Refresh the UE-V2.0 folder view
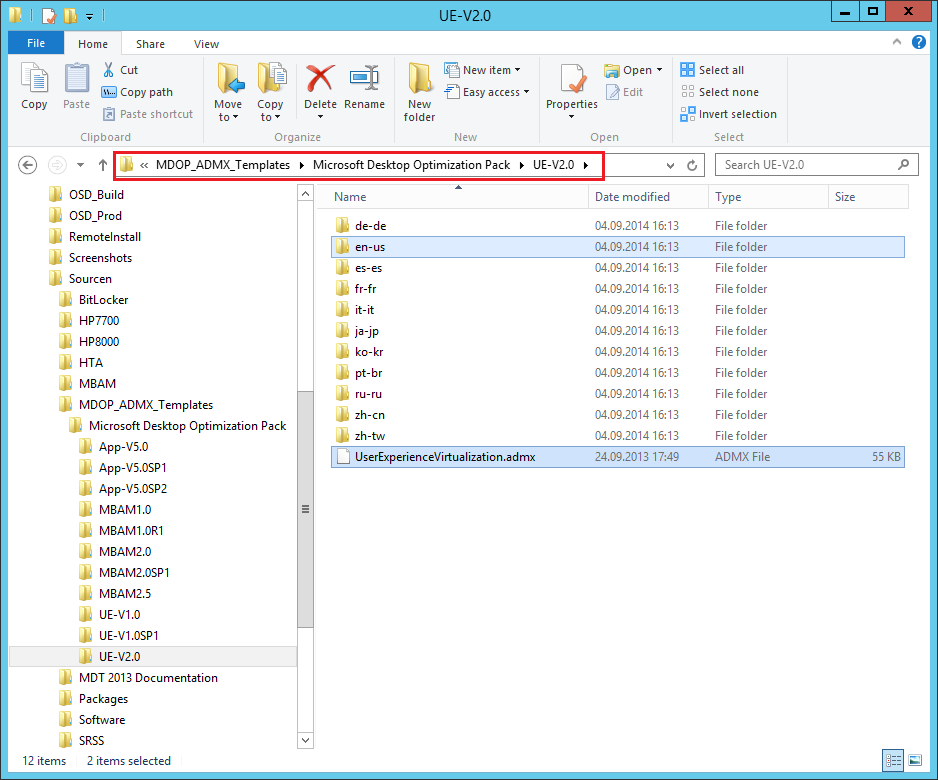Viewport: 938px width, 780px height. click(x=692, y=165)
